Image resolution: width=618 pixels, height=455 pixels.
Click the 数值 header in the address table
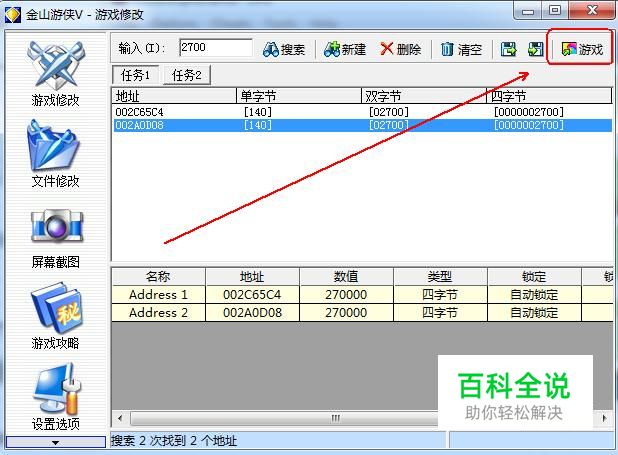pos(346,276)
